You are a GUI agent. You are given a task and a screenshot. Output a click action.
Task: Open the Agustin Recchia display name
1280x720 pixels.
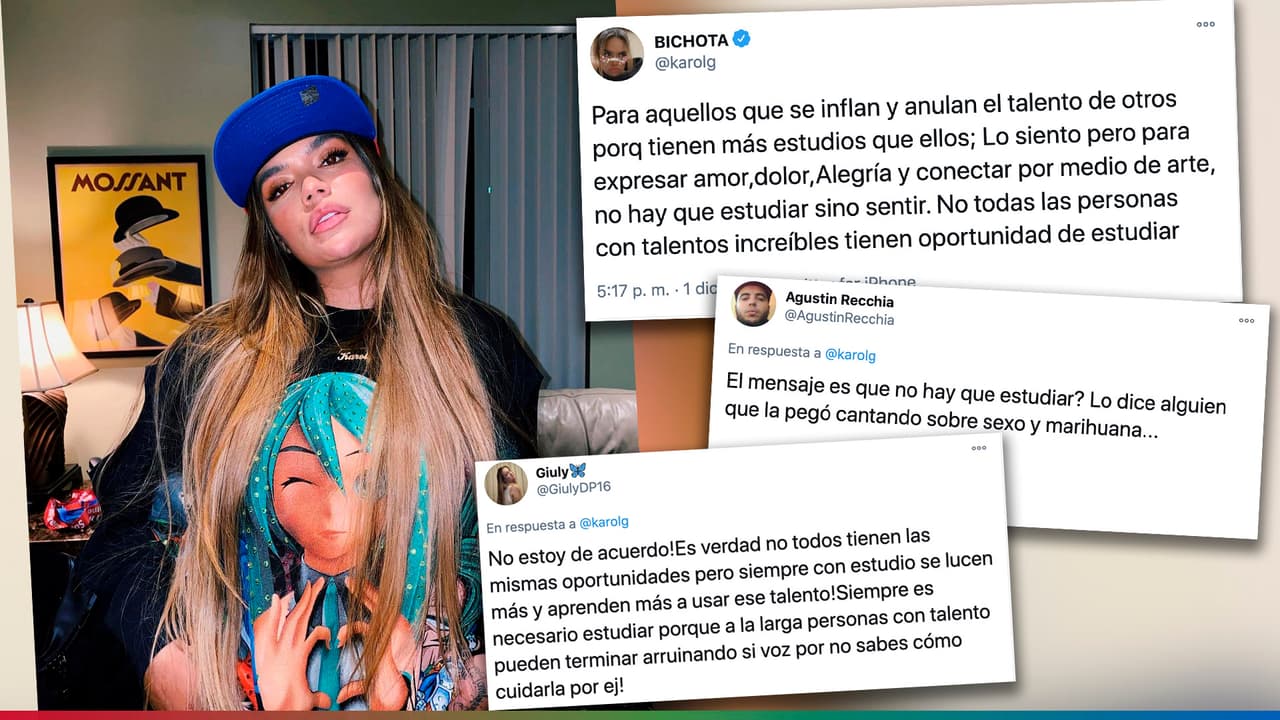[840, 299]
